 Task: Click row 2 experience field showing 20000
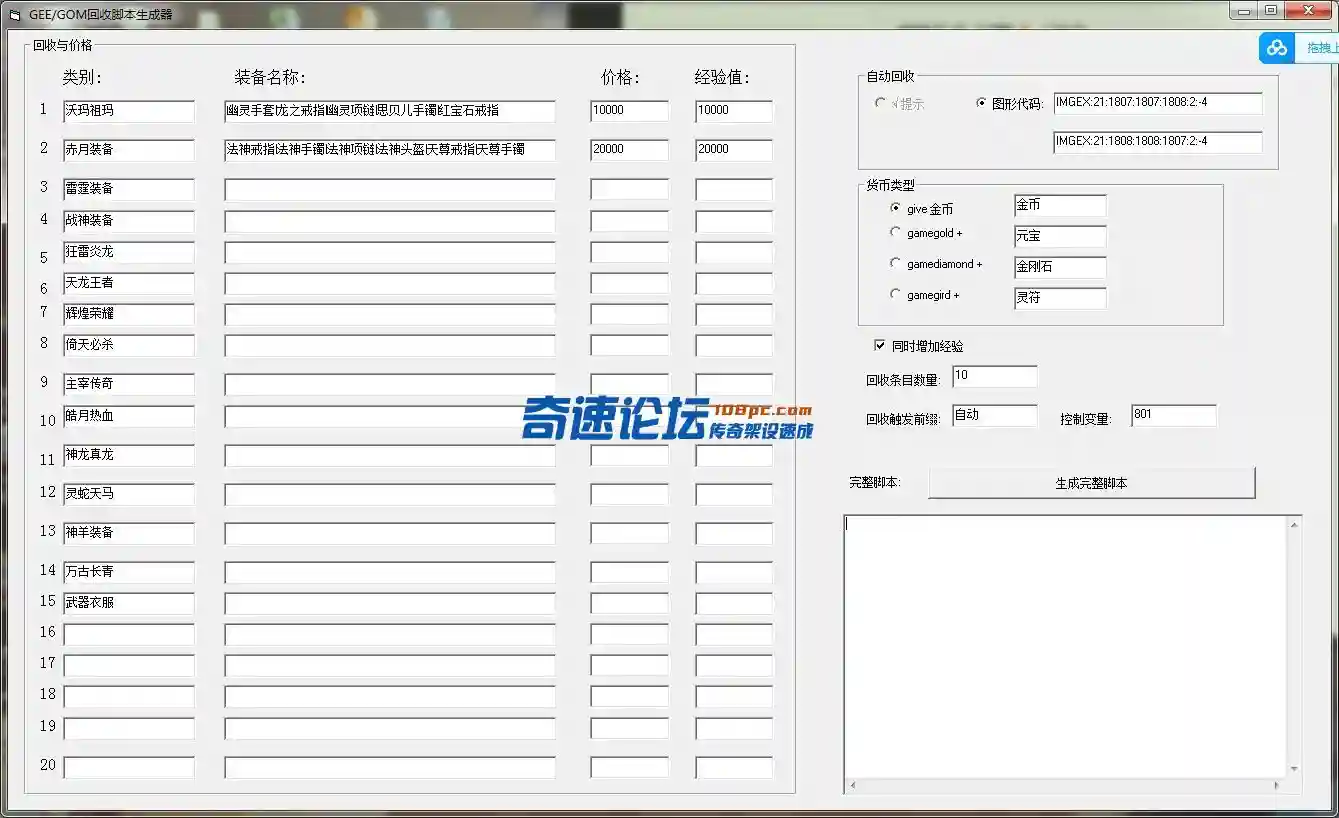[735, 150]
